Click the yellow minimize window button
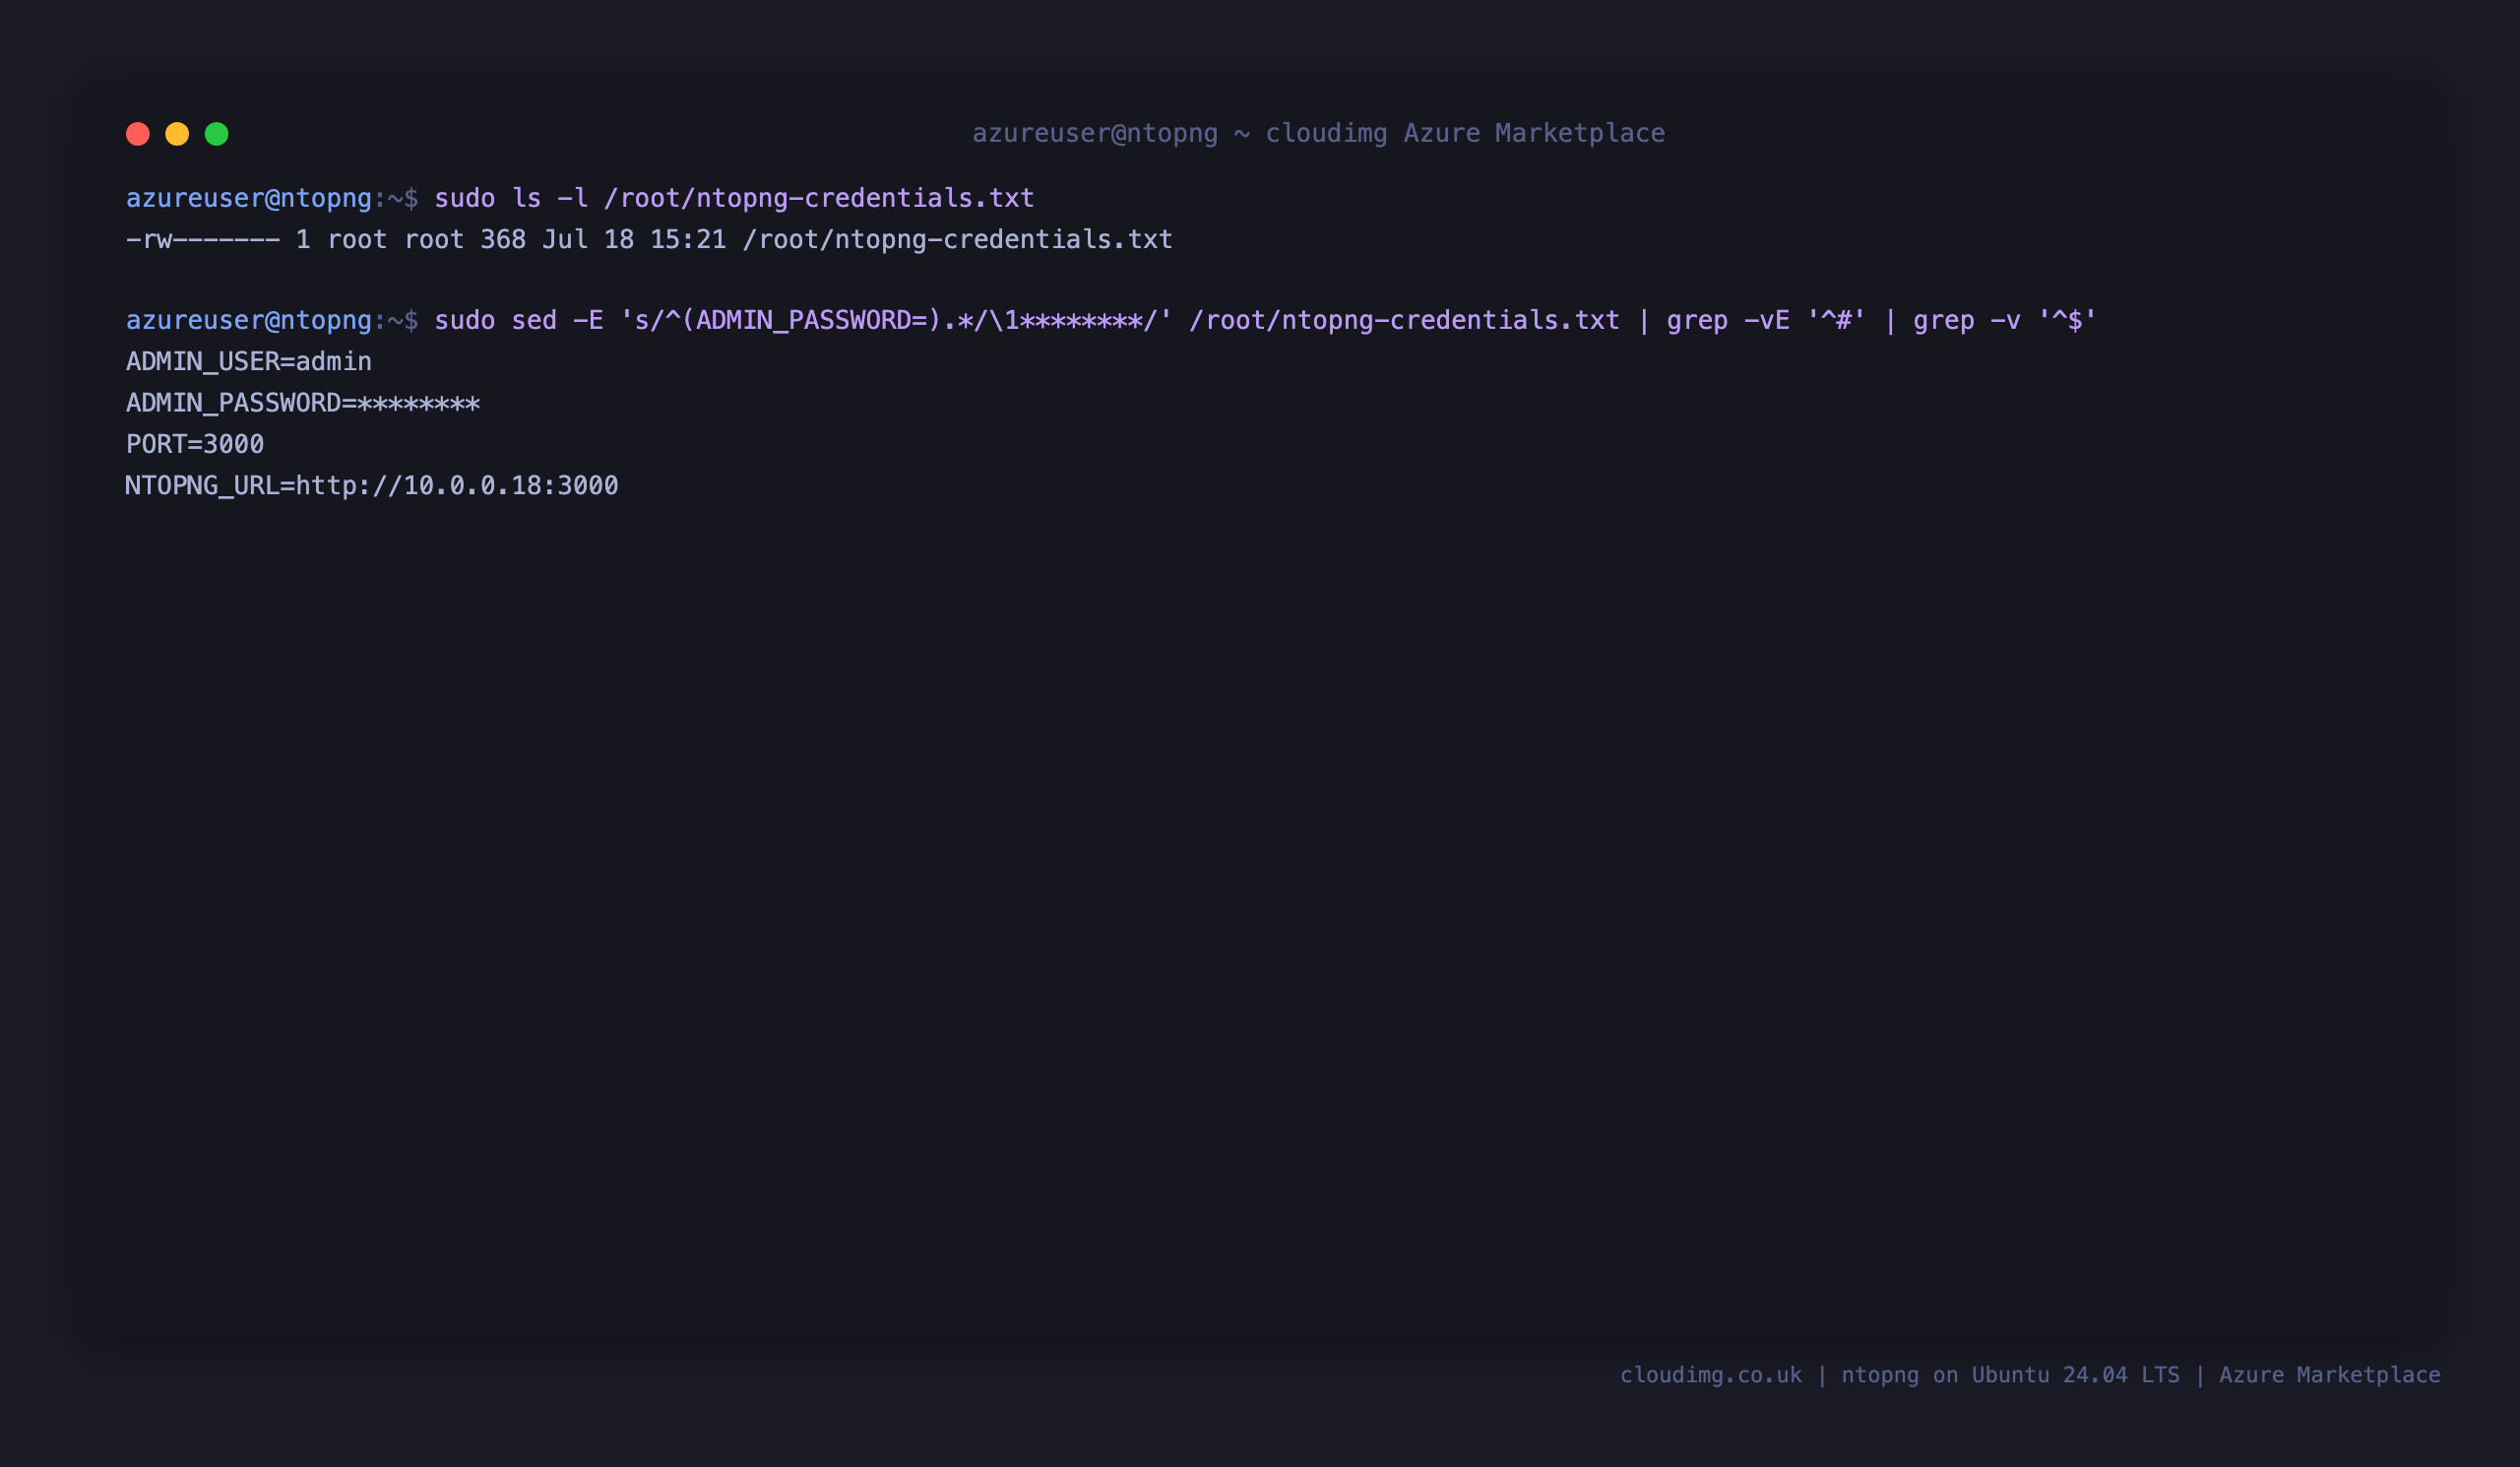This screenshot has height=1467, width=2520. coord(177,134)
